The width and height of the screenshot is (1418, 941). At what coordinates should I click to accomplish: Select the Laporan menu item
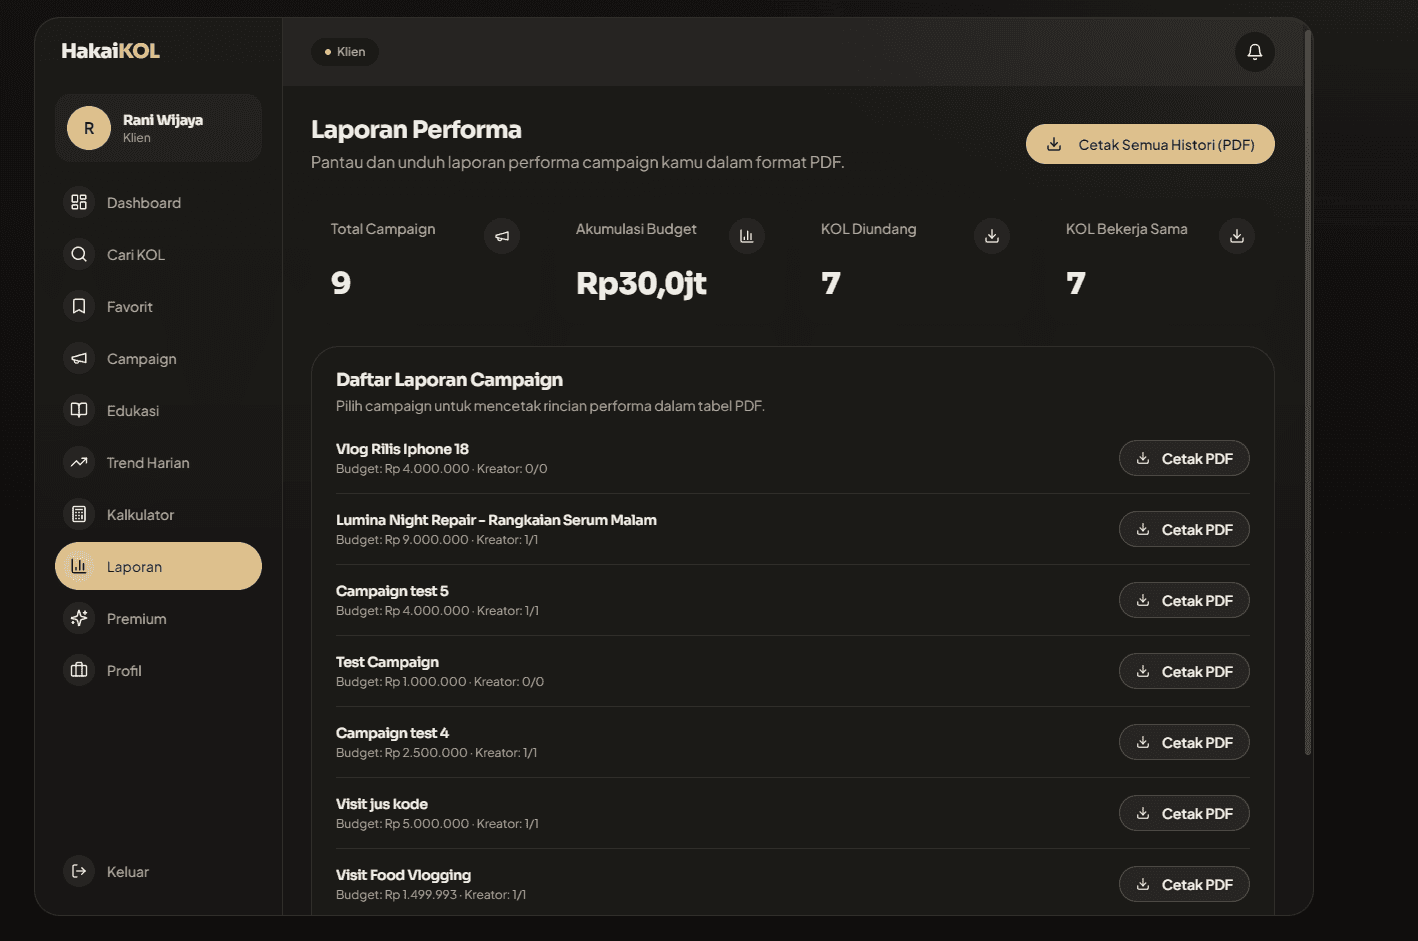158,566
